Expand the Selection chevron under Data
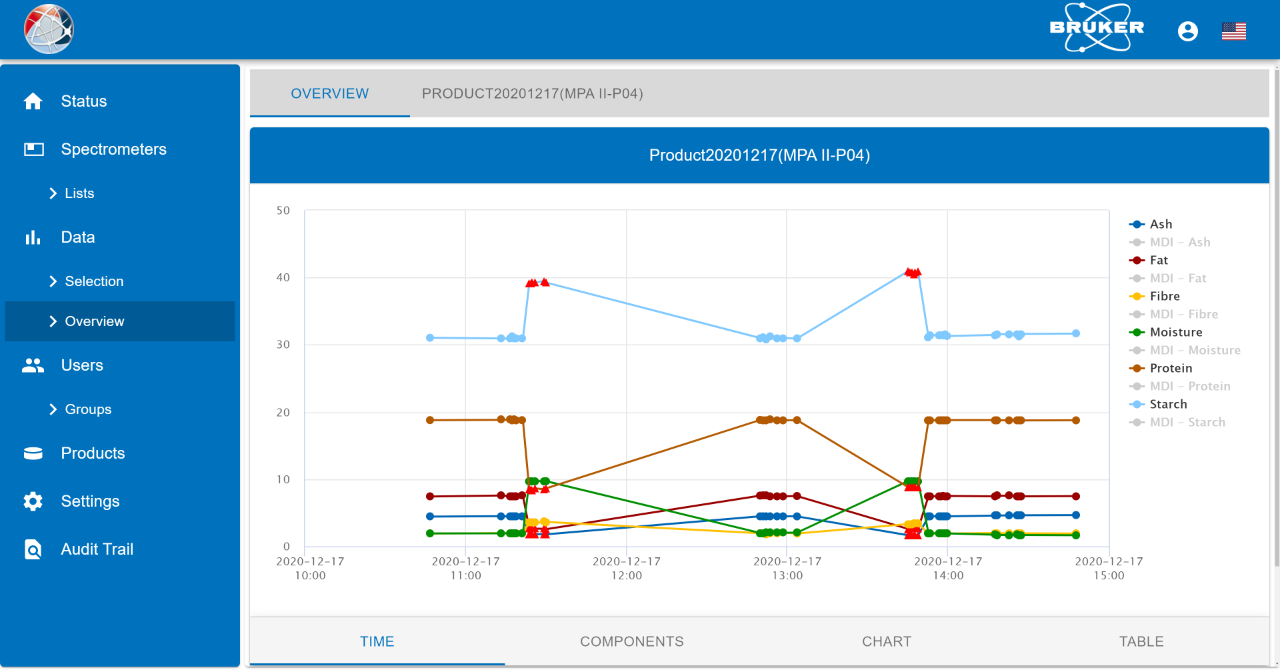 (x=53, y=281)
